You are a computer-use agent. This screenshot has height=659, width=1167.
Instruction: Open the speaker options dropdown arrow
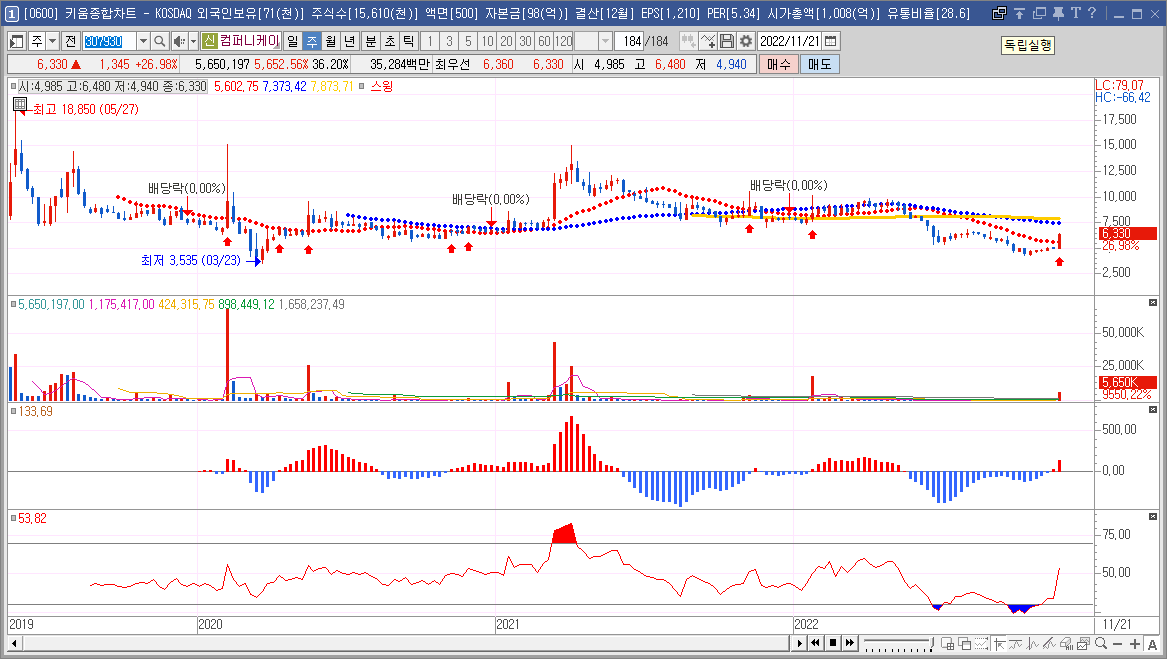click(x=194, y=42)
